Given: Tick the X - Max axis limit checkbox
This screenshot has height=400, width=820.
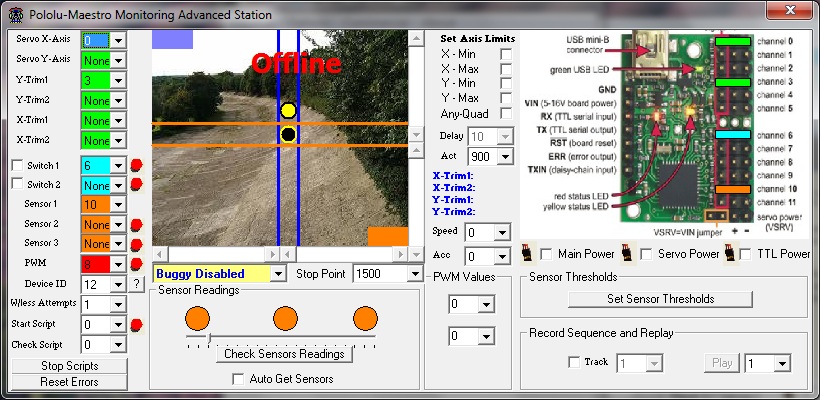Looking at the screenshot, I should (506, 68).
